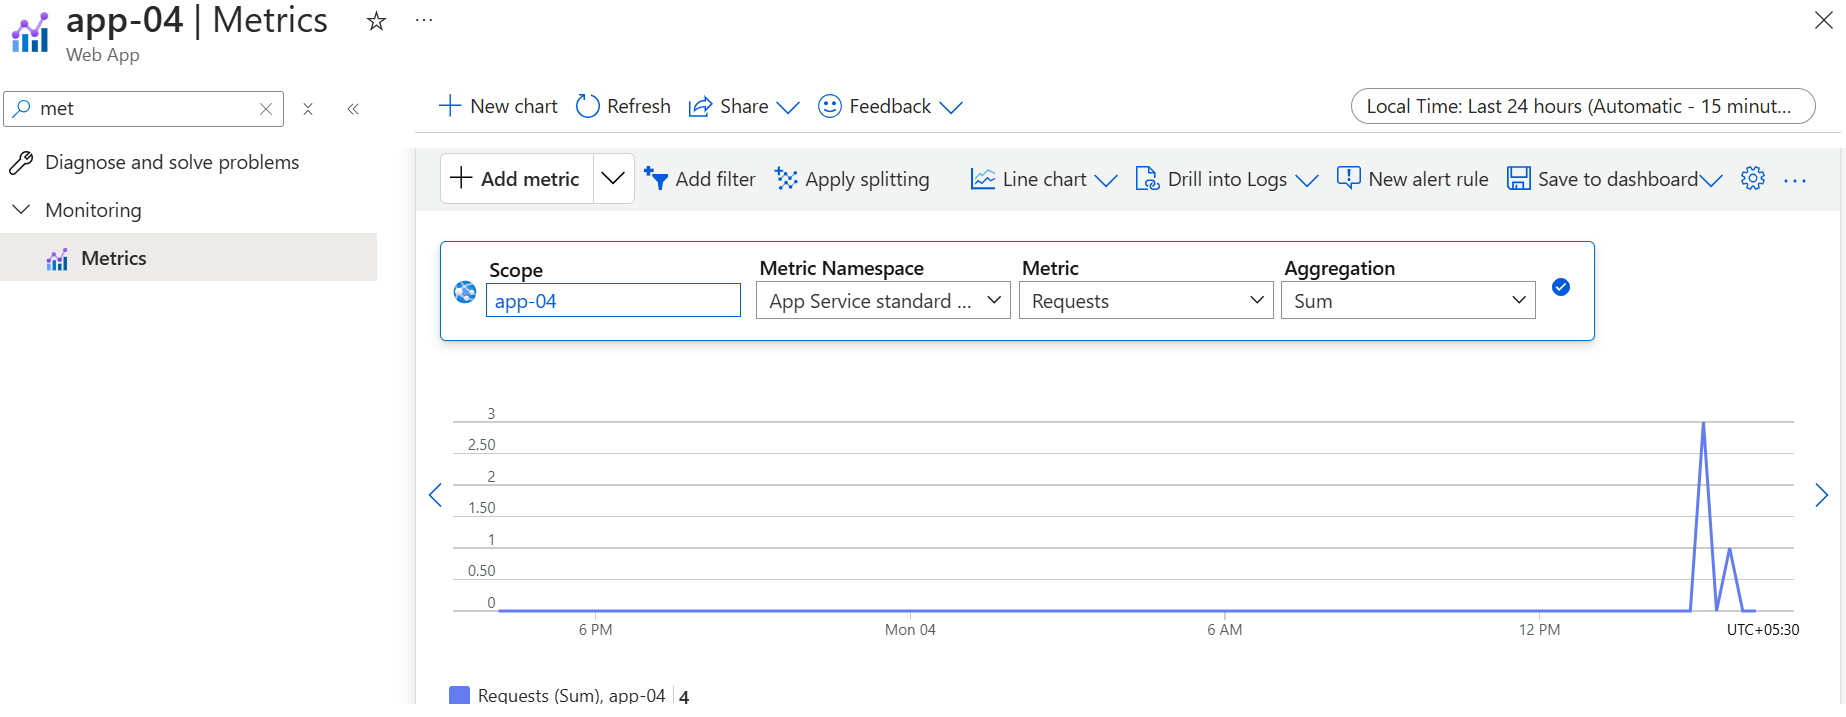1846x717 pixels.
Task: Close the Metrics blade with the X
Action: [x=1823, y=20]
